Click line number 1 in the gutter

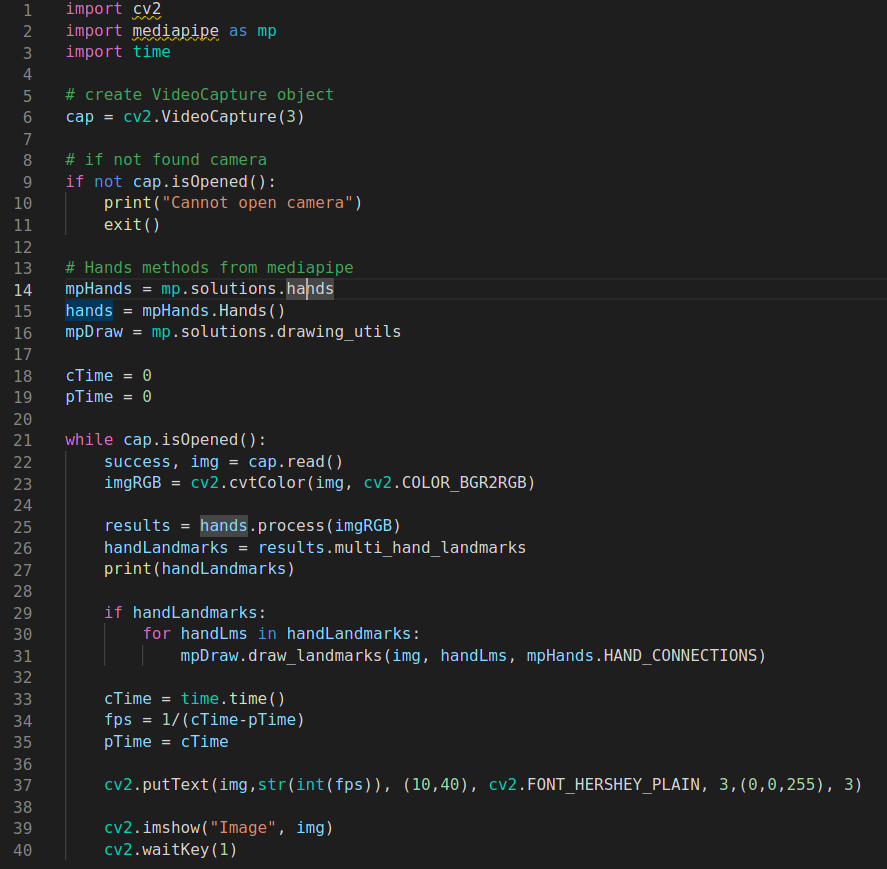(27, 10)
